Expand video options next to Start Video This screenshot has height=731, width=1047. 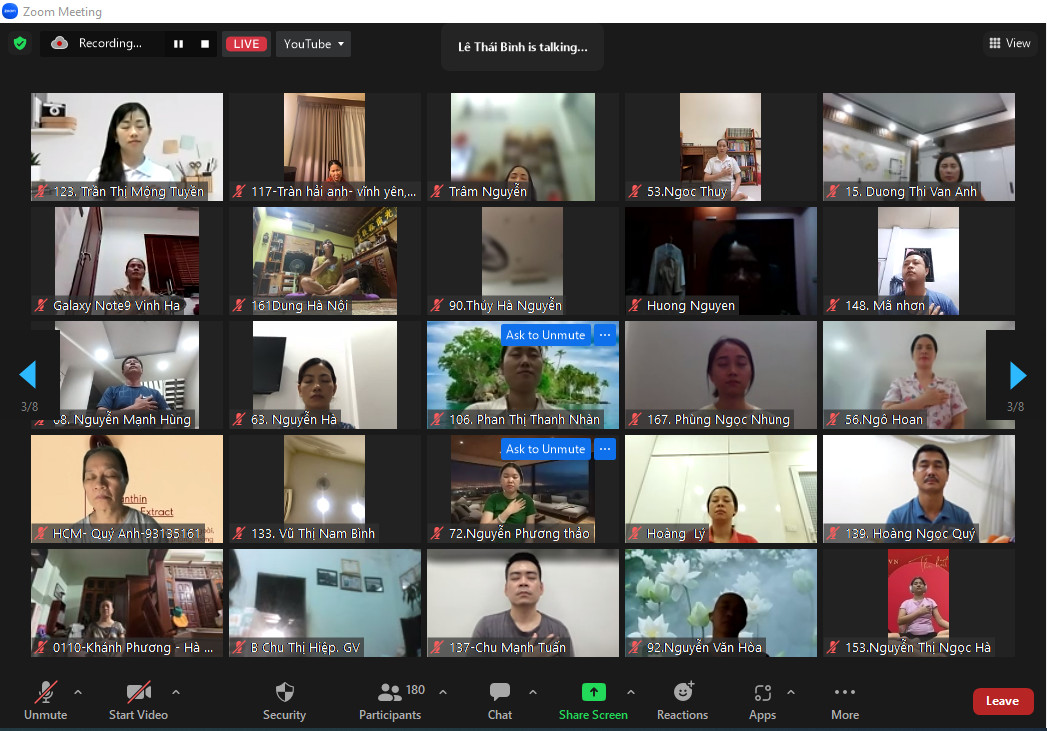click(176, 692)
